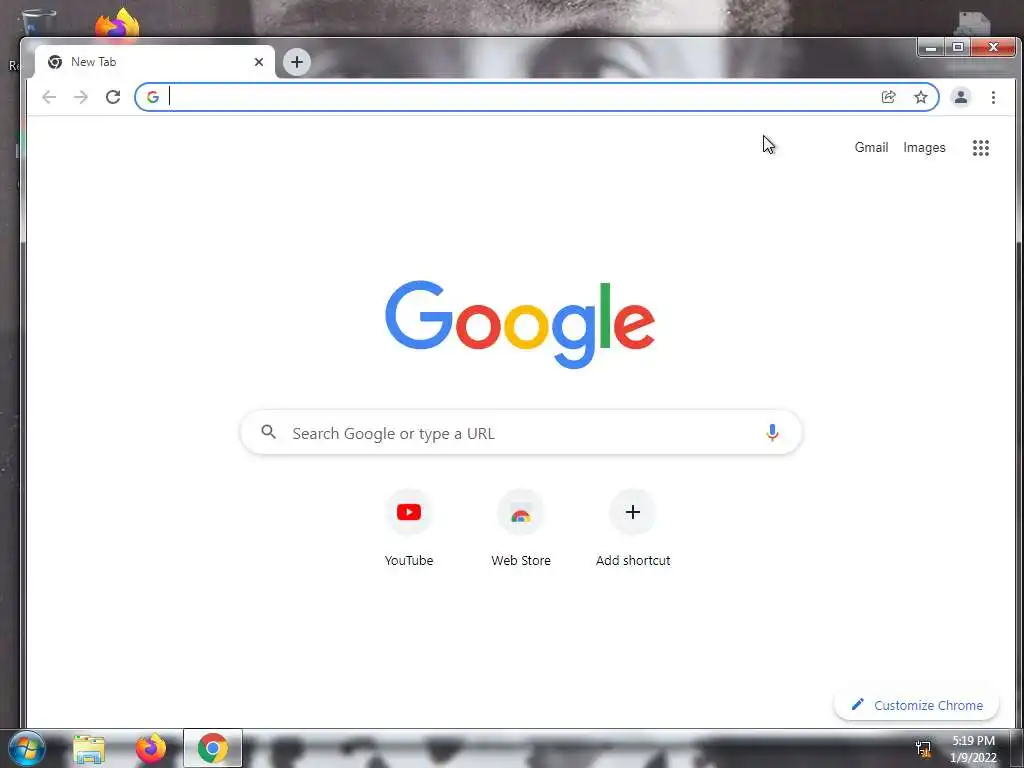Select the New Tab tab
Viewport: 1024px width, 768px height.
[154, 62]
